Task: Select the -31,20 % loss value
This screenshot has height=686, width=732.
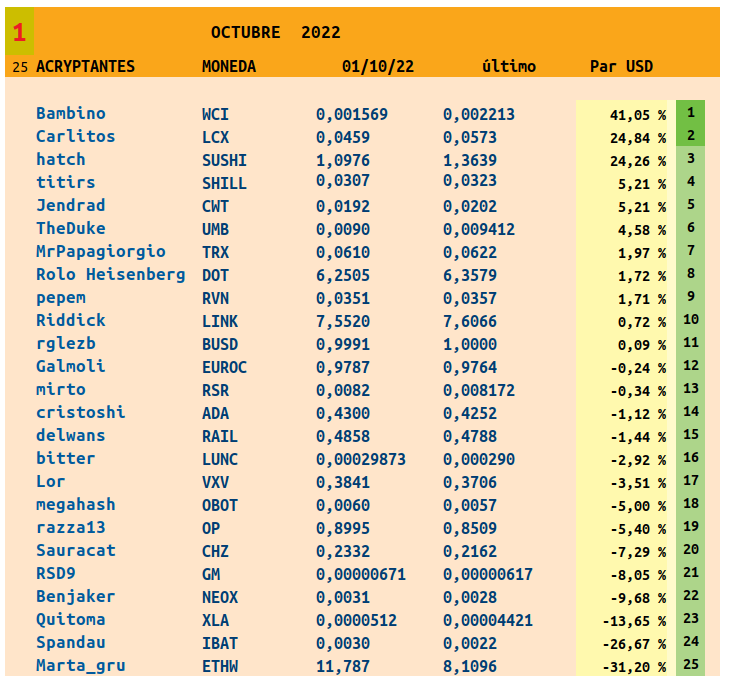Action: click(634, 667)
